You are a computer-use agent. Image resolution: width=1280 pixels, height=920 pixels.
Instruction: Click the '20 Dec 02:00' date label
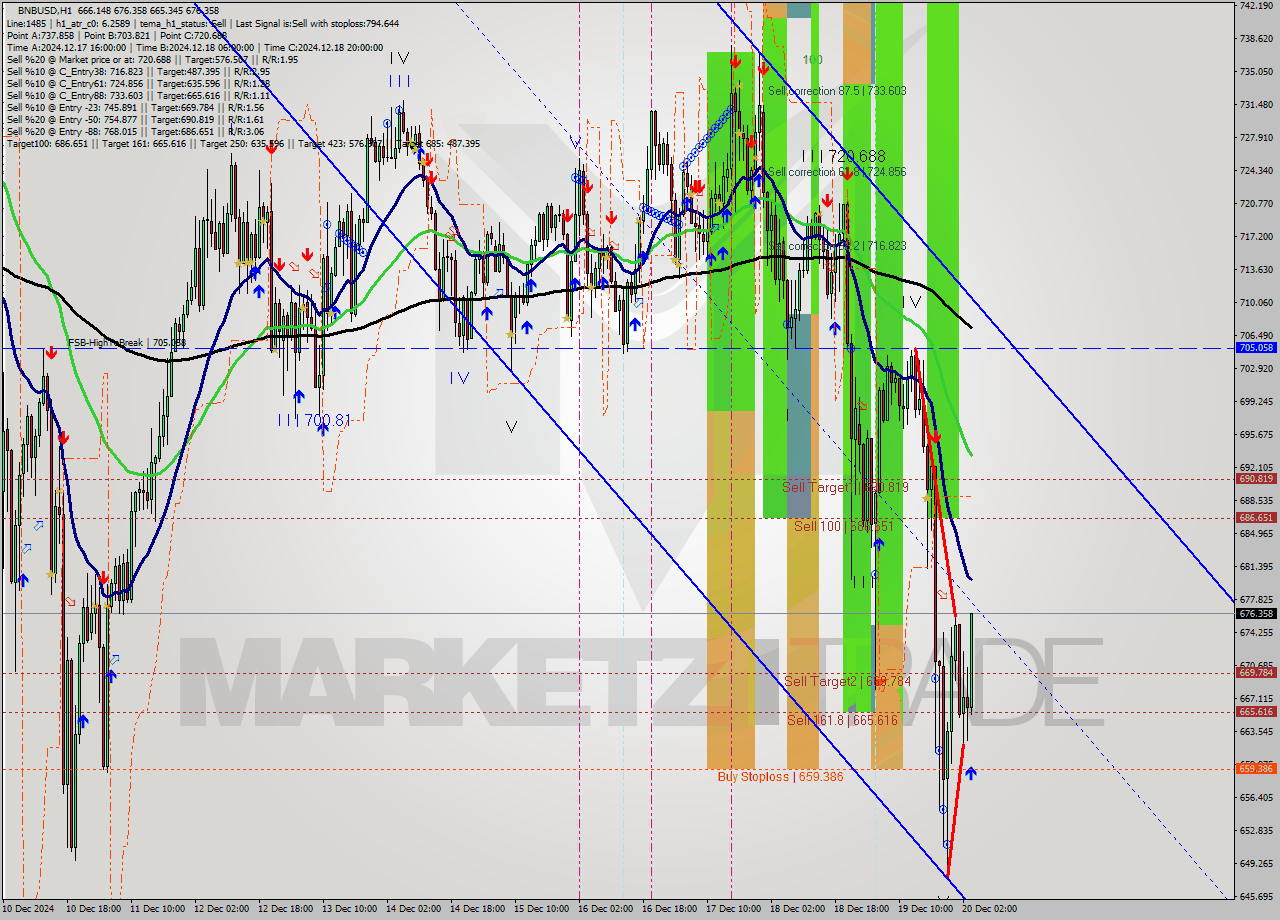coord(990,909)
